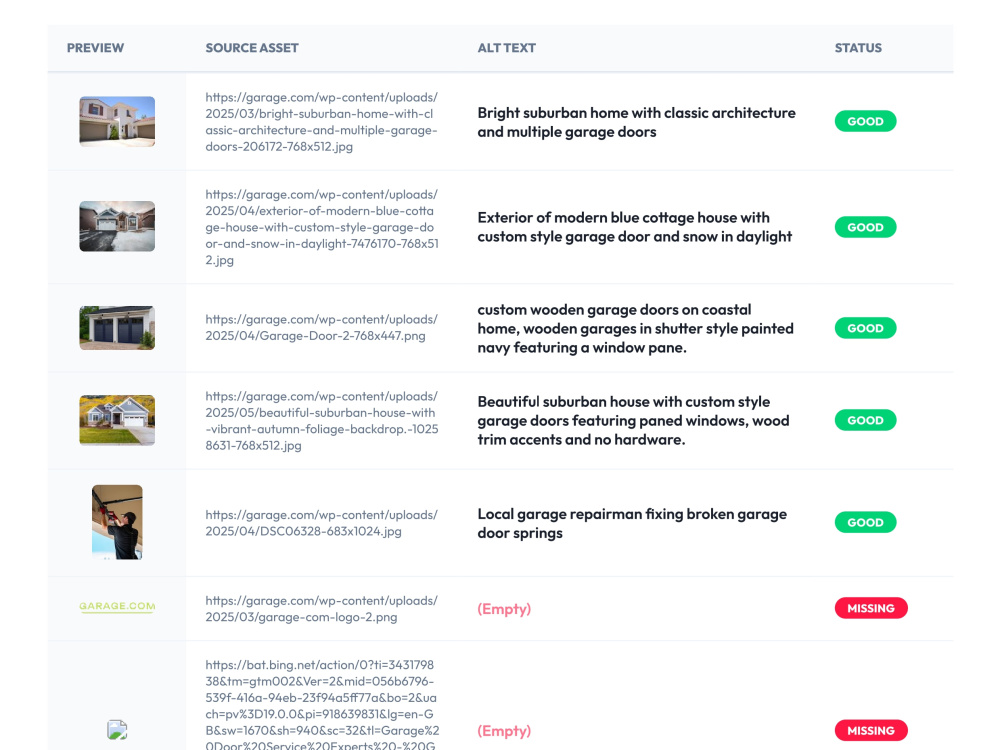The width and height of the screenshot is (1000, 750).
Task: Open the bat.bing.net action source URL
Action: click(322, 705)
